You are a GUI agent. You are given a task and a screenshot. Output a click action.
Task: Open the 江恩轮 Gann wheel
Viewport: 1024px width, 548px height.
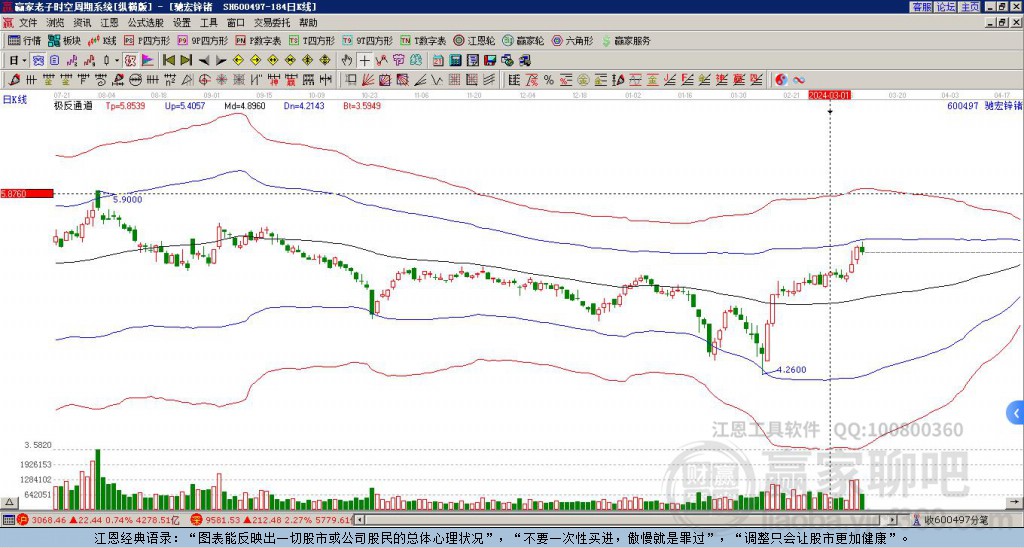click(474, 40)
